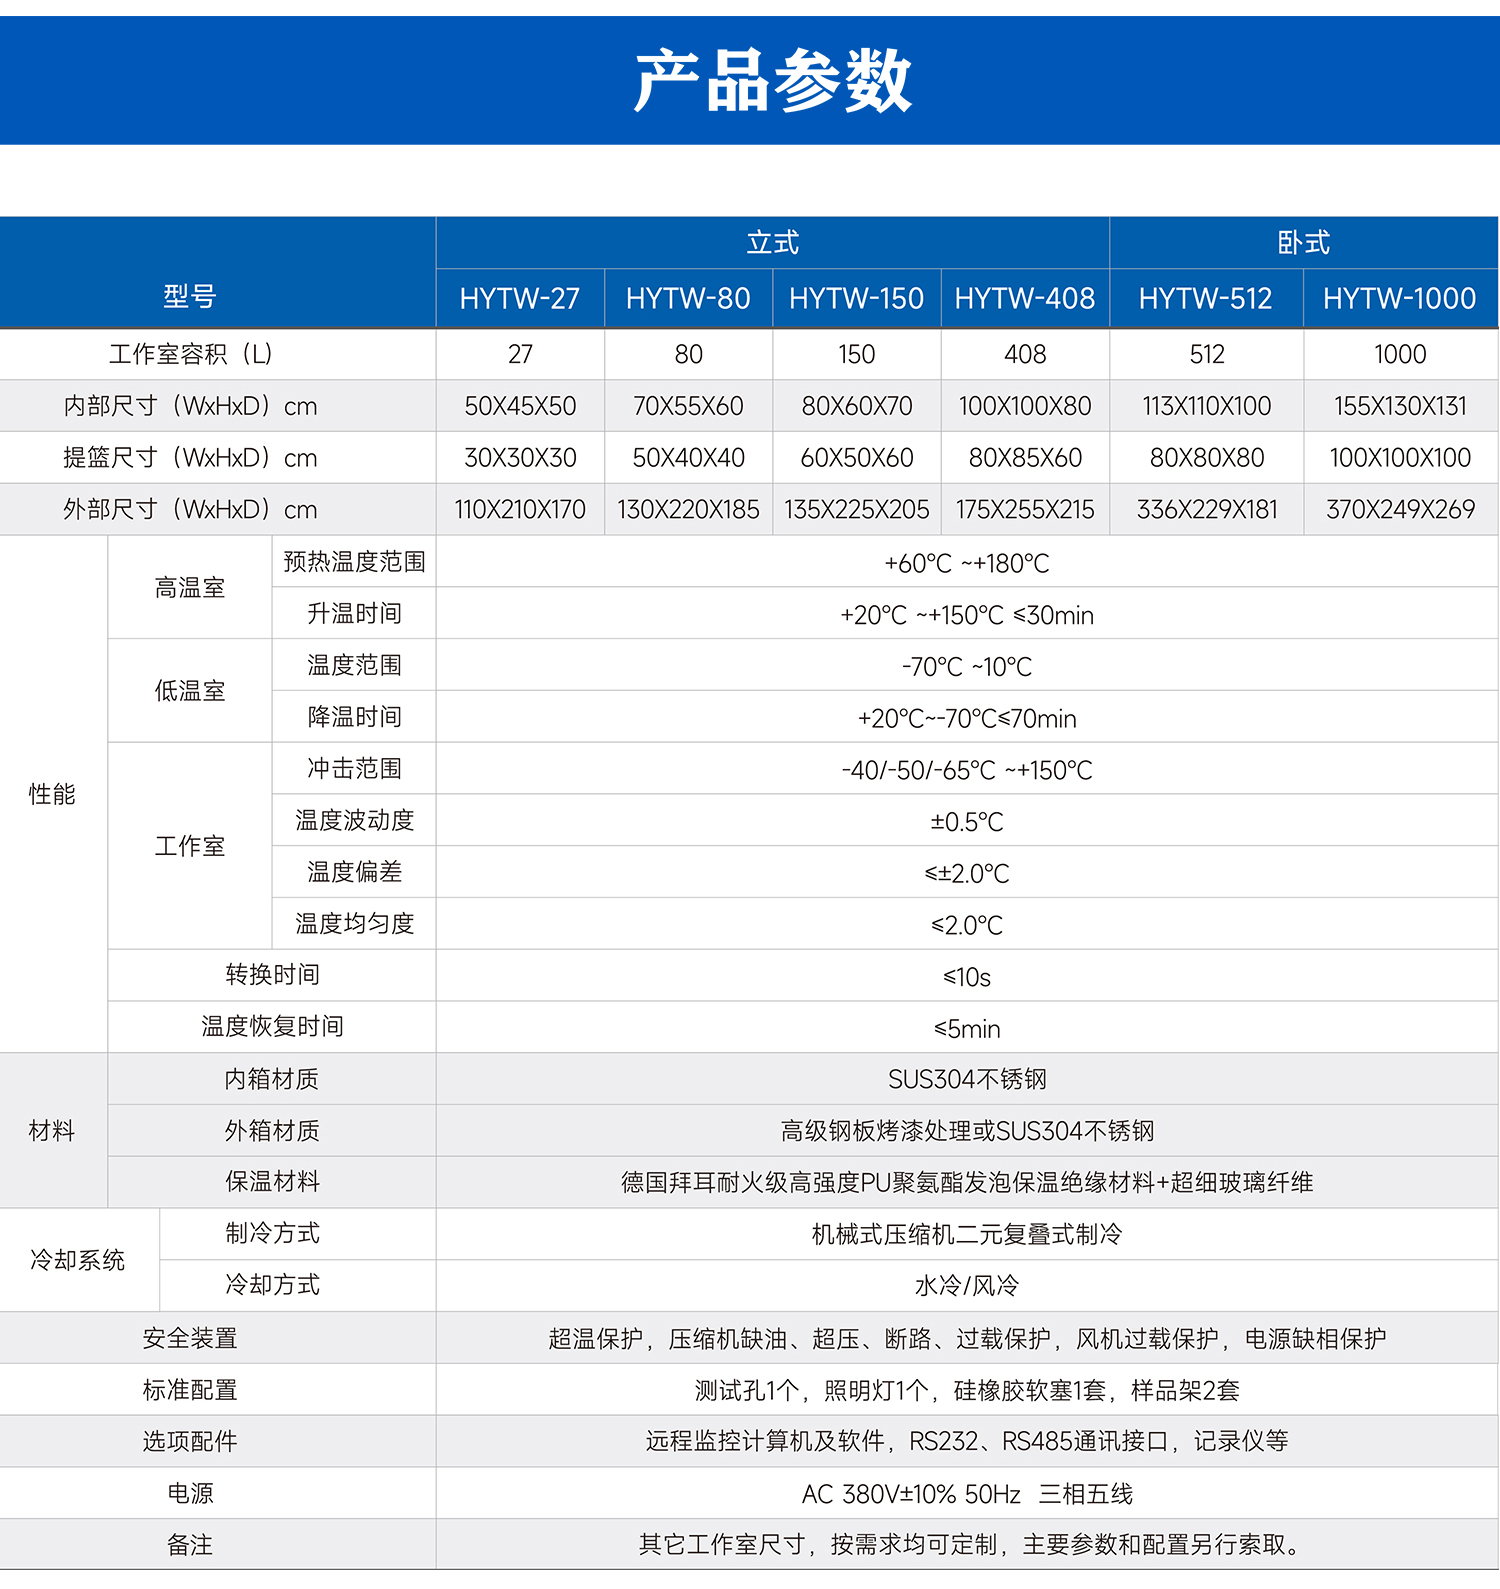The width and height of the screenshot is (1500, 1589).
Task: Click the 冷却系统 category cell
Action: point(78,1260)
